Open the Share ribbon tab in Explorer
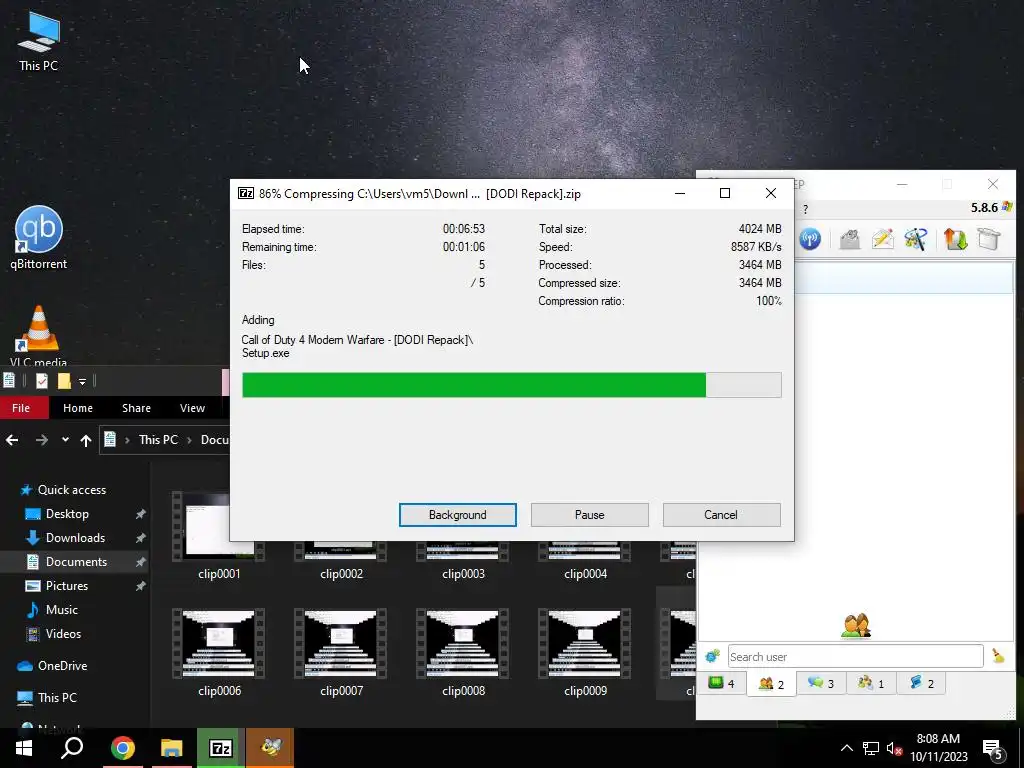Screen dimensions: 1024x768 click(x=136, y=408)
